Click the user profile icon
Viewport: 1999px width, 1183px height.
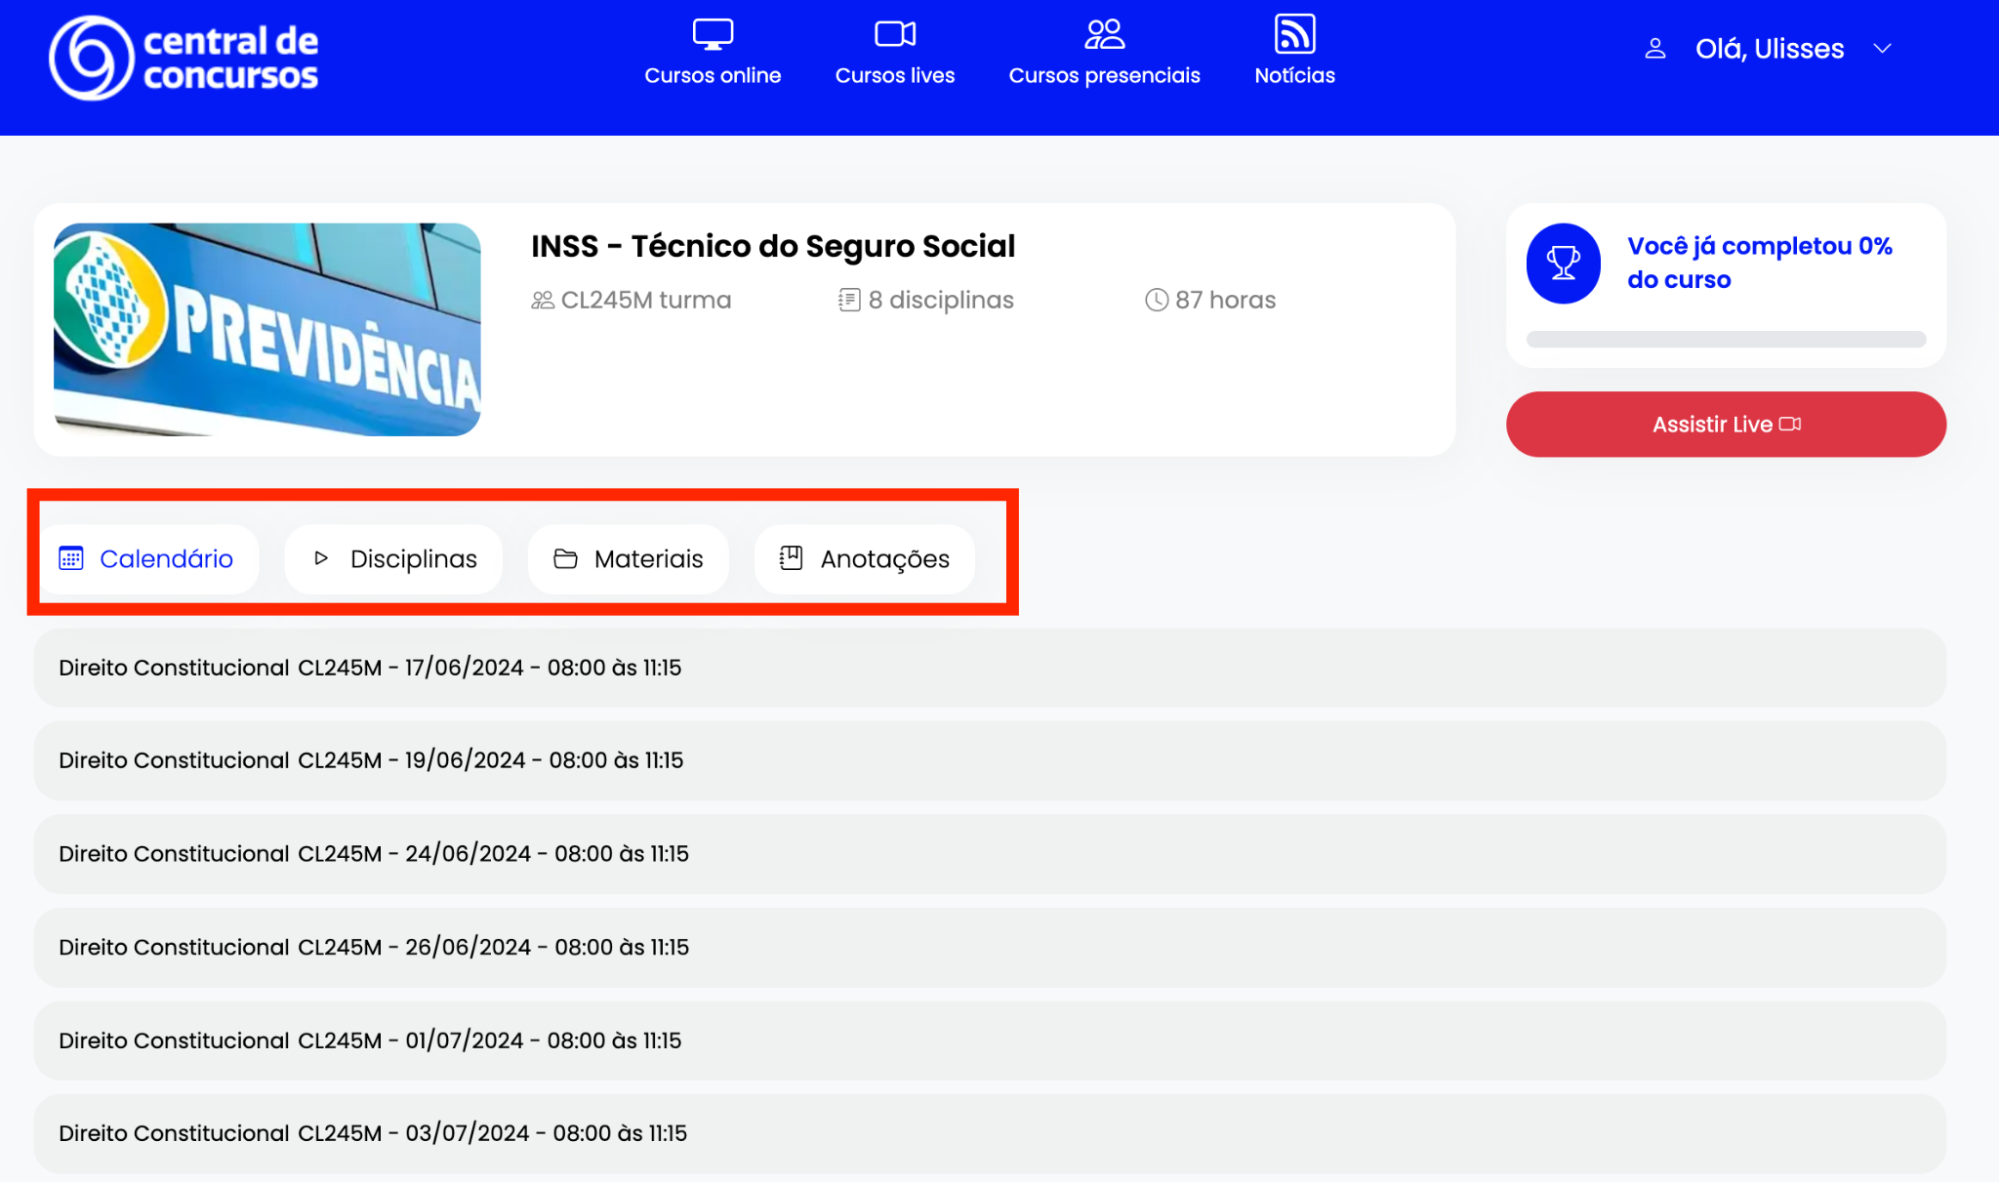[1655, 48]
